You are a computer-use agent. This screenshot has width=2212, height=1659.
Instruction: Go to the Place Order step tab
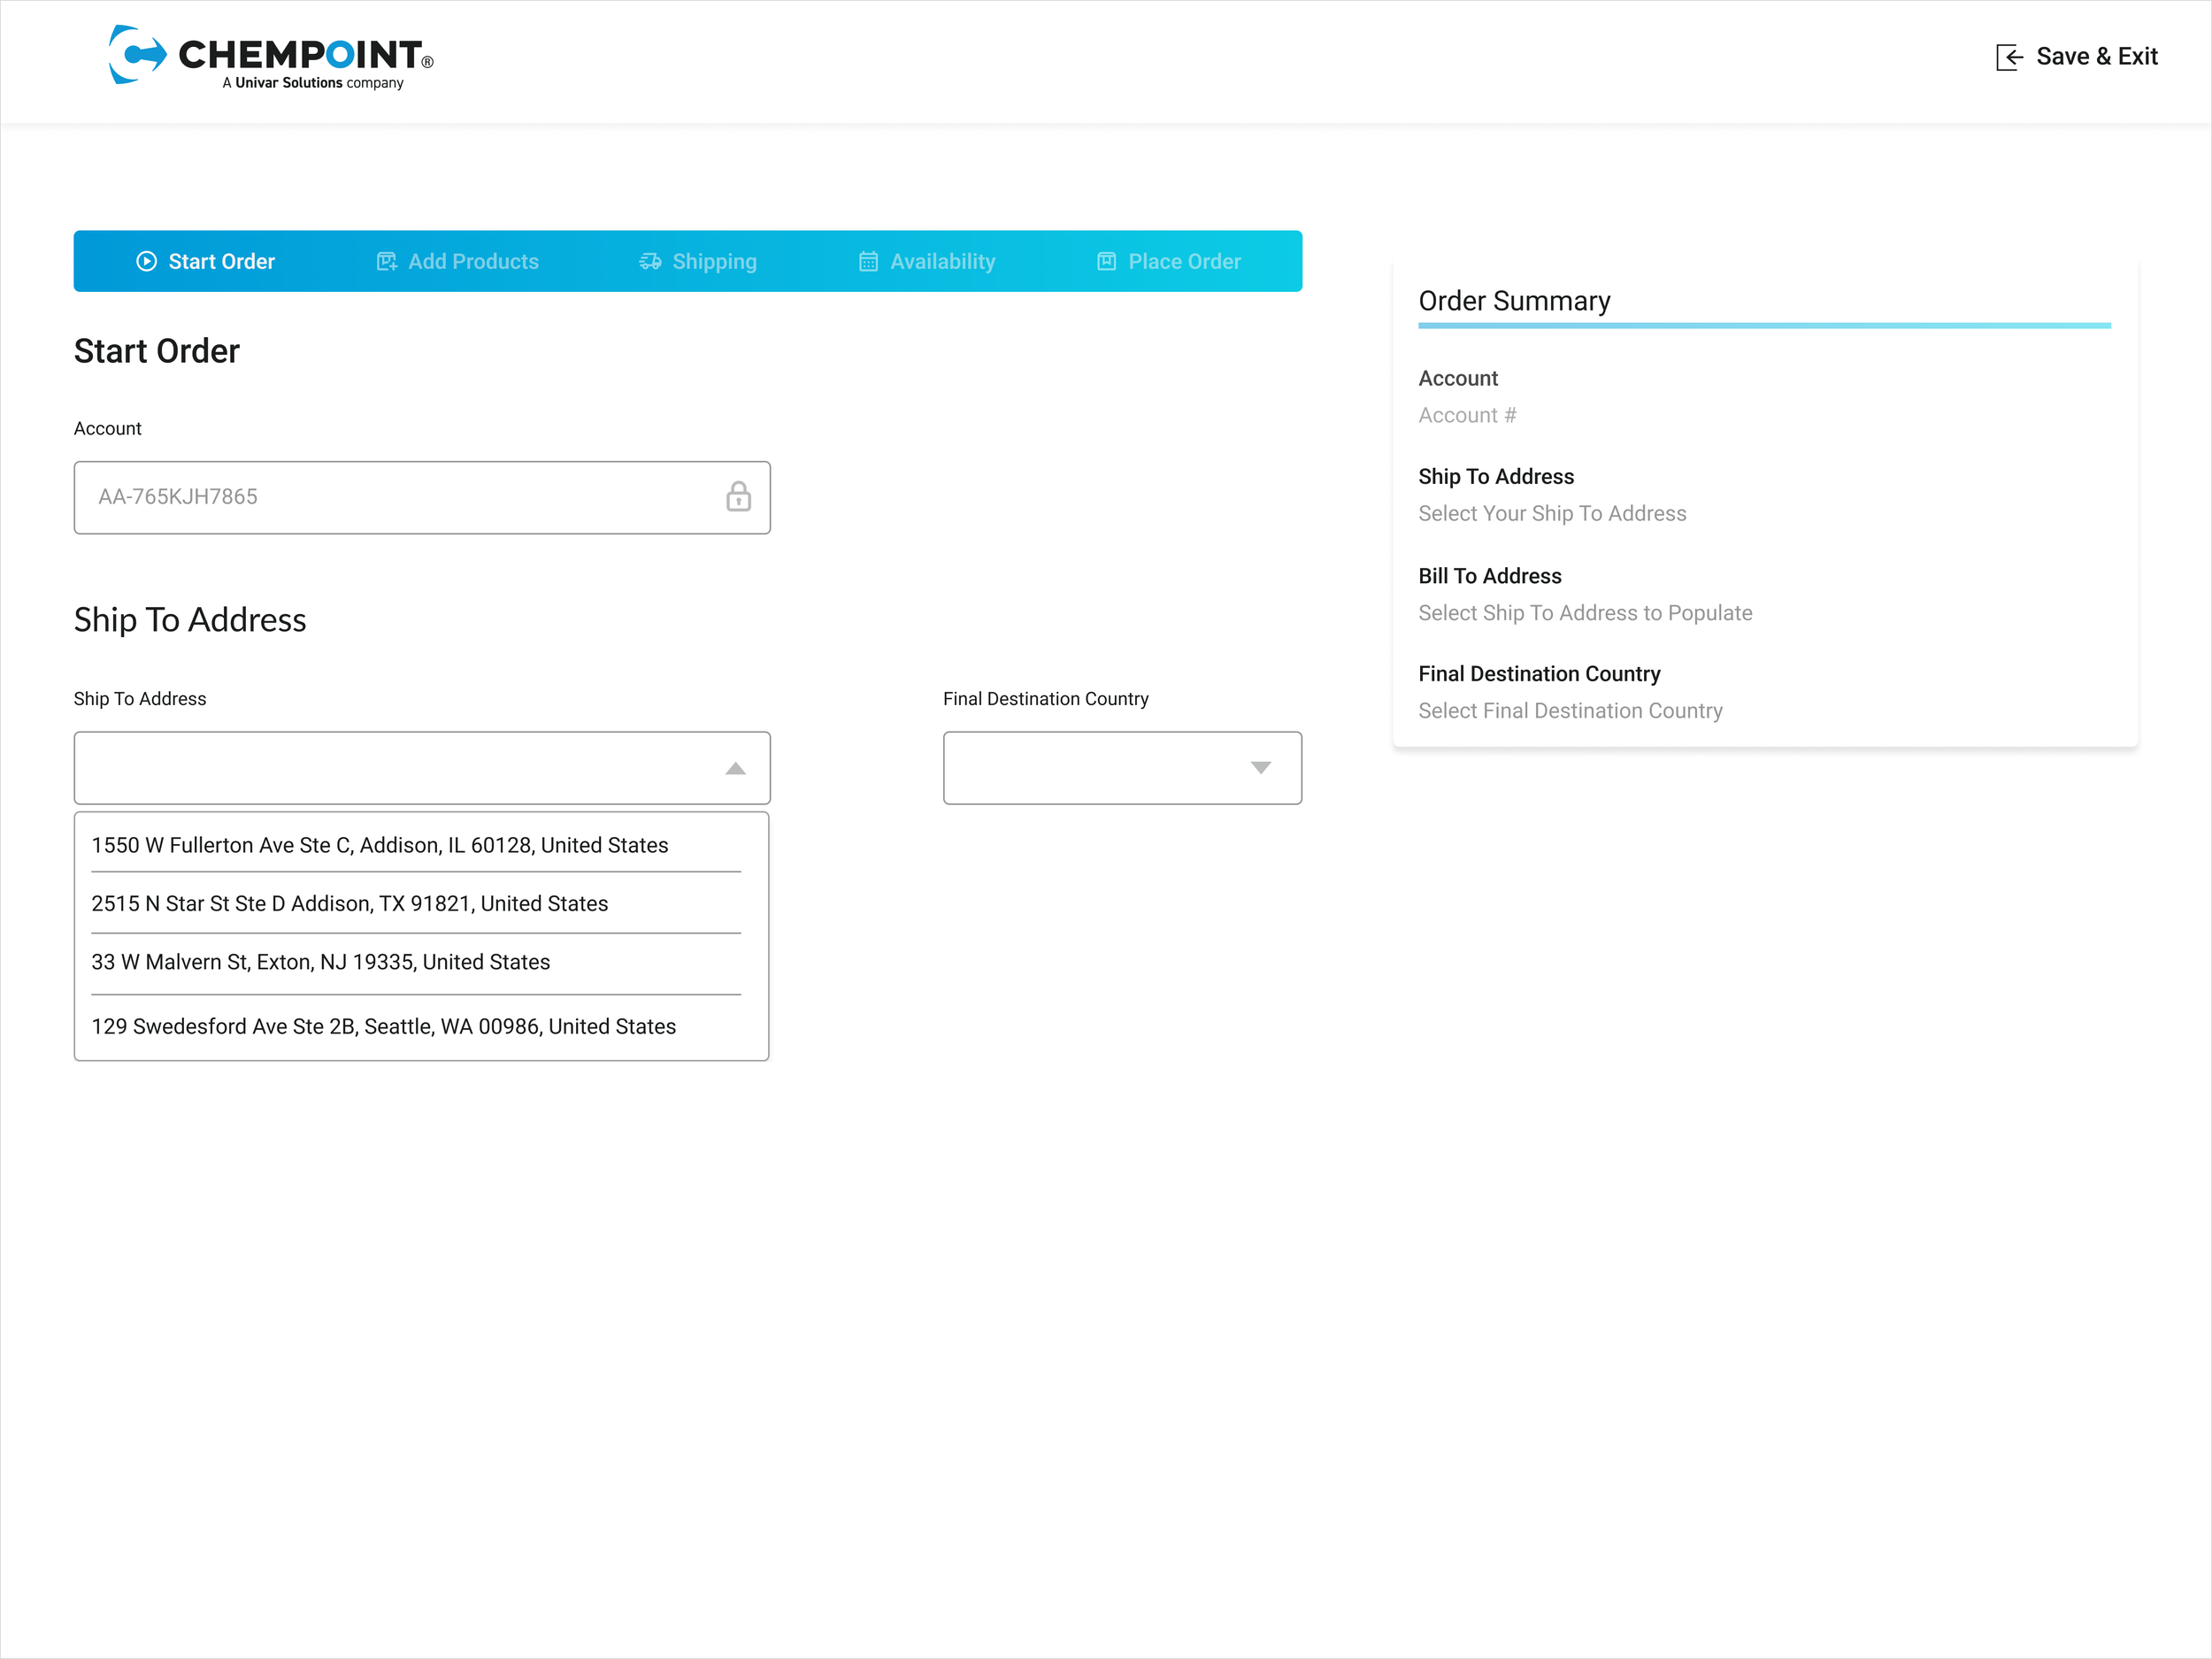1168,261
